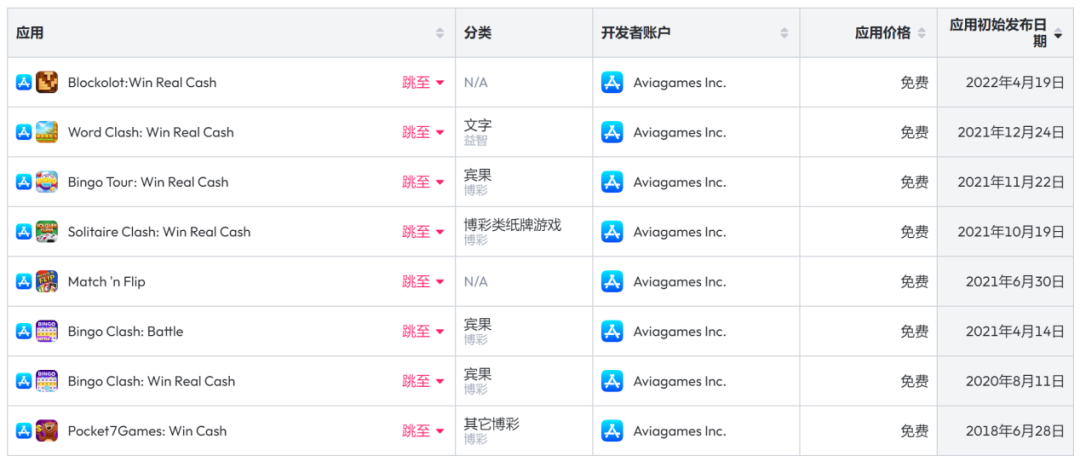Open 跳至 dropdown for Blockolot:Win Real Cash
This screenshot has width=1080, height=462.
click(423, 83)
